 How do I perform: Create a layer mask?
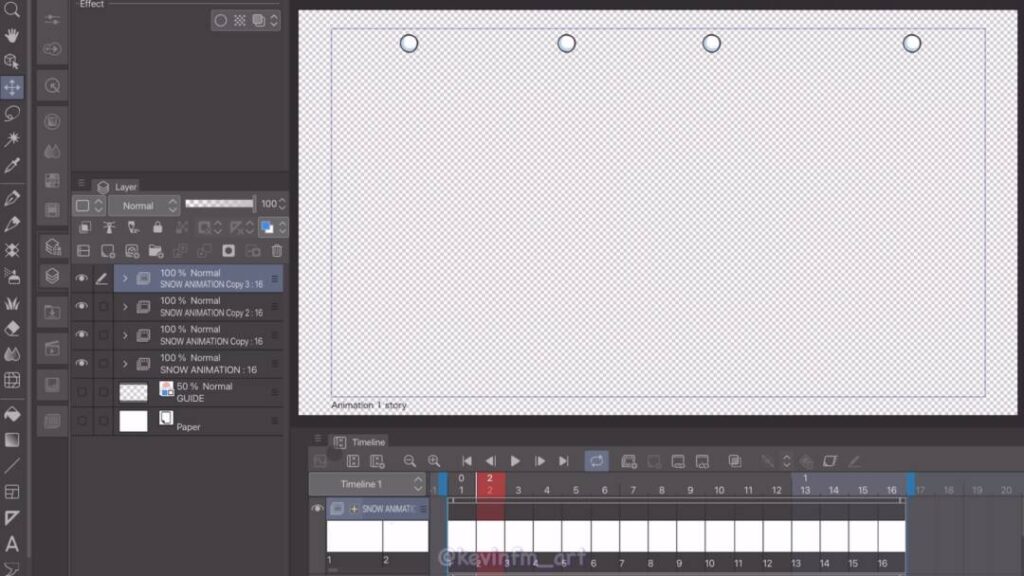pos(228,251)
